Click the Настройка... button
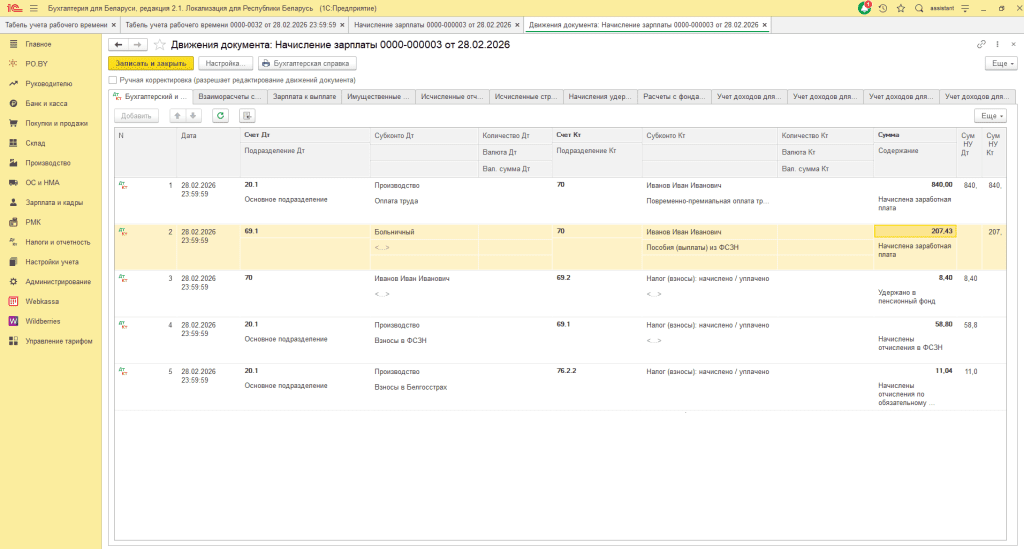1024x549 pixels. [225, 62]
